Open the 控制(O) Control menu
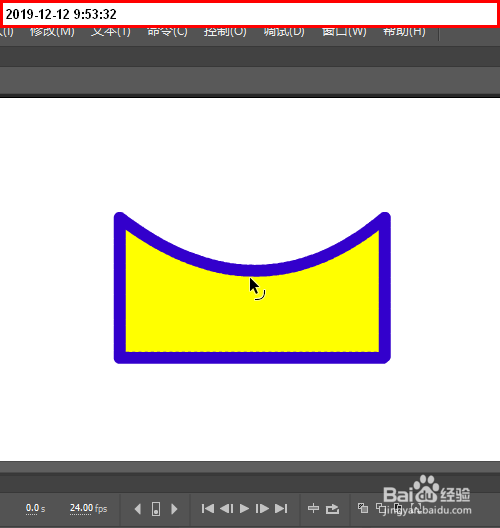The height and width of the screenshot is (528, 500). pyautogui.click(x=225, y=32)
